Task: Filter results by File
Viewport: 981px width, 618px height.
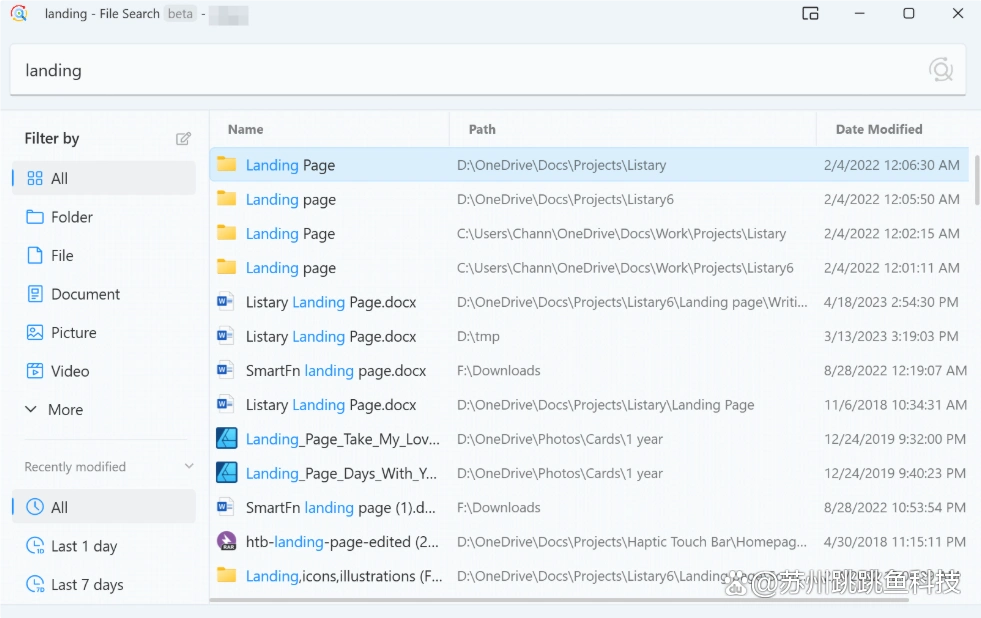Action: coord(104,255)
